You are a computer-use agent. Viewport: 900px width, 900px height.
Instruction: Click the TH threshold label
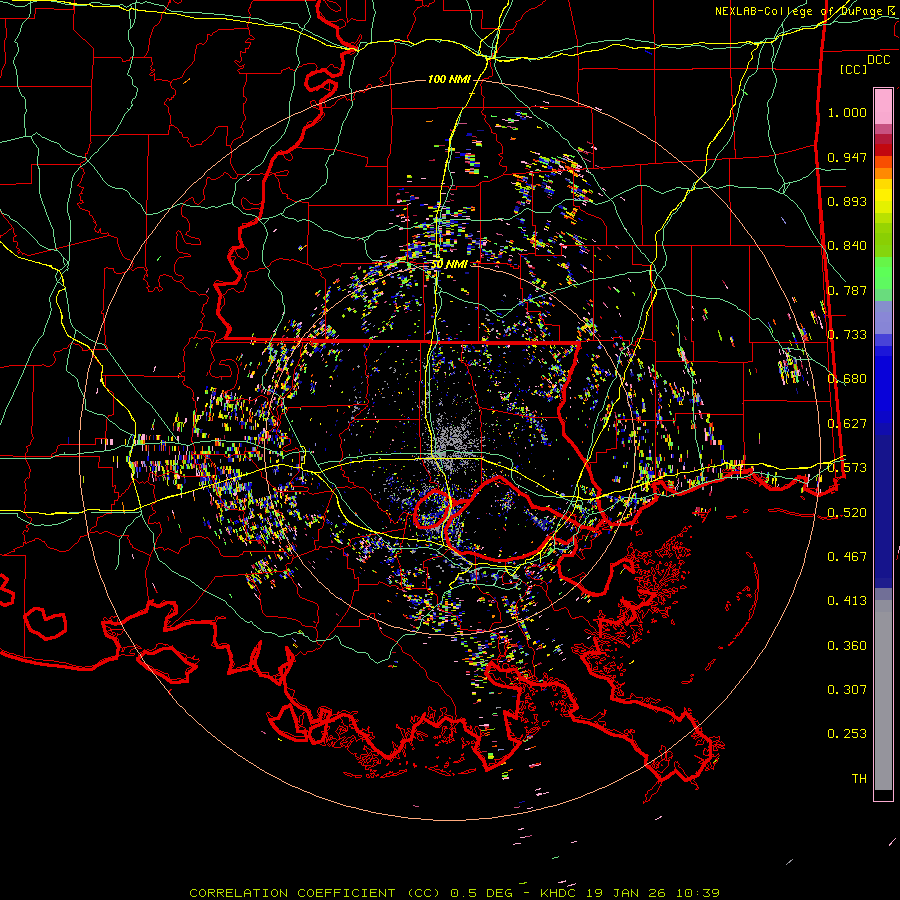pyautogui.click(x=858, y=778)
